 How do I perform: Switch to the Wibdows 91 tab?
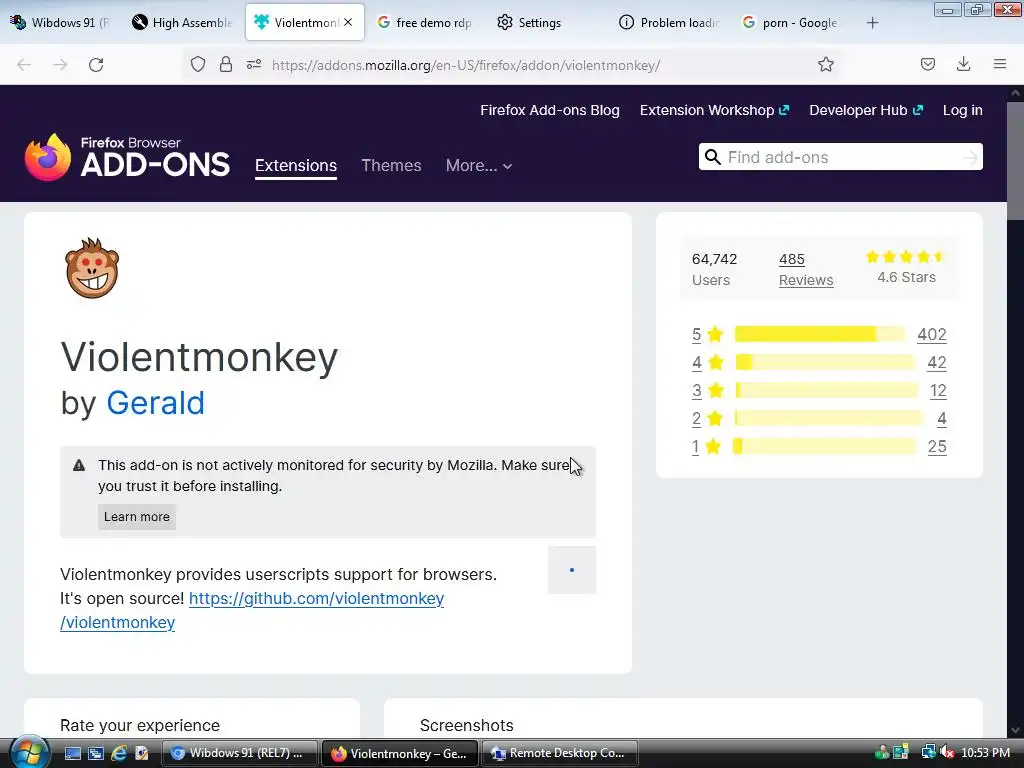pyautogui.click(x=60, y=23)
